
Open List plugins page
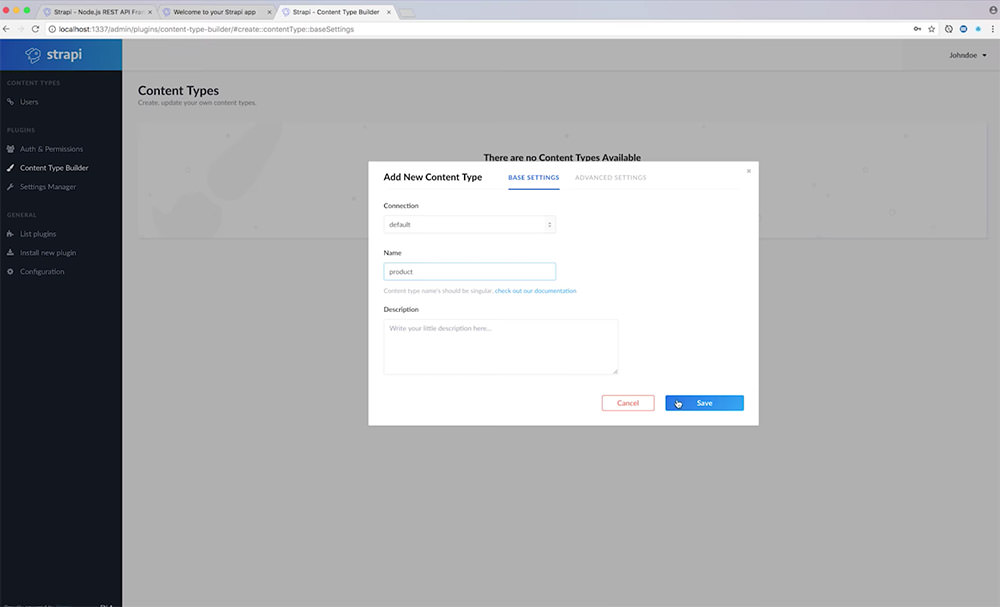[38, 234]
